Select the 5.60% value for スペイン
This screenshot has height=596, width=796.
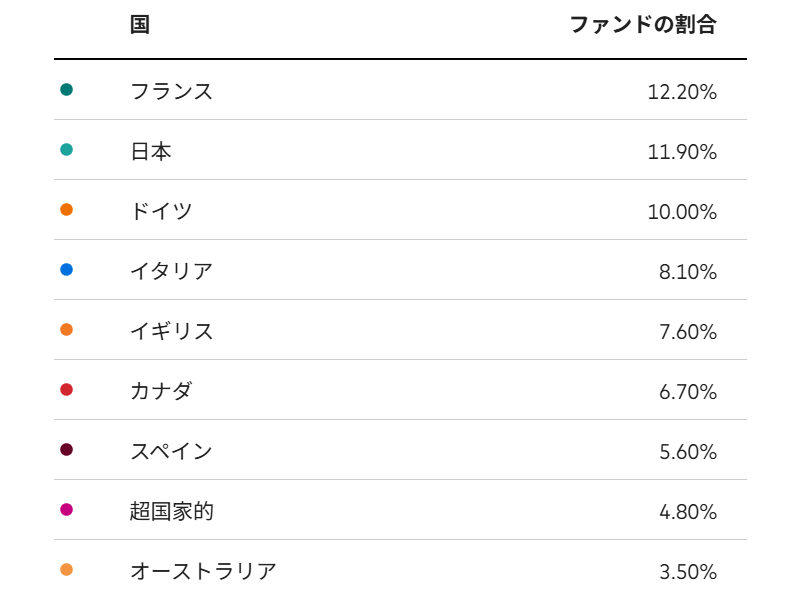click(688, 452)
